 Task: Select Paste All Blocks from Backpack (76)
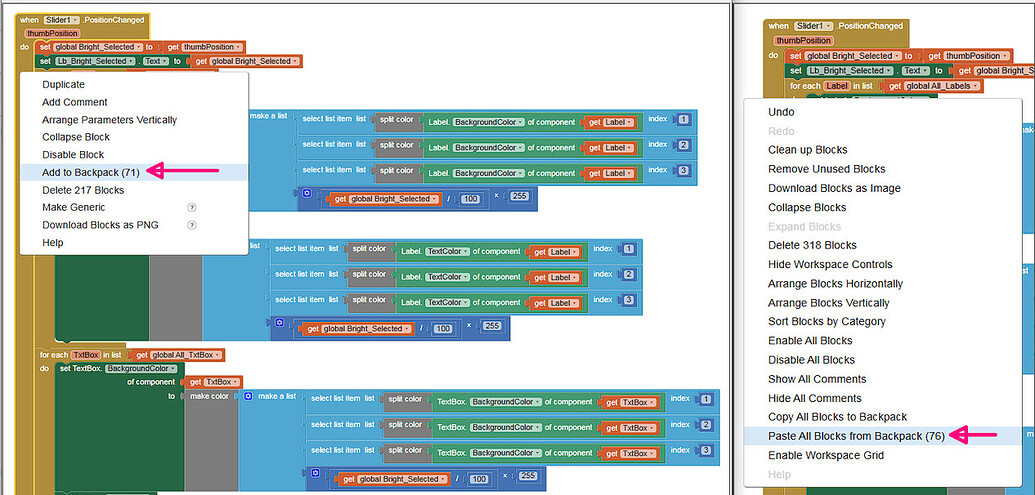click(x=857, y=436)
